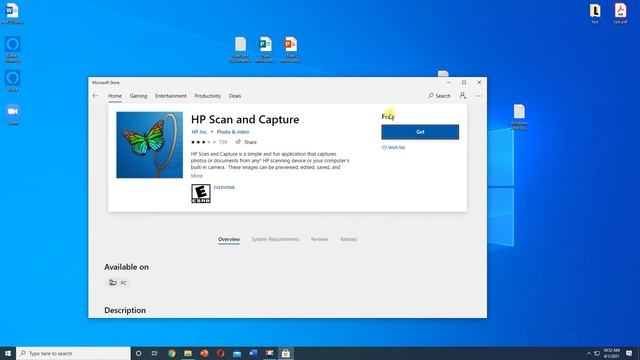The width and height of the screenshot is (640, 360).
Task: Open the account profile icon
Action: pos(462,96)
